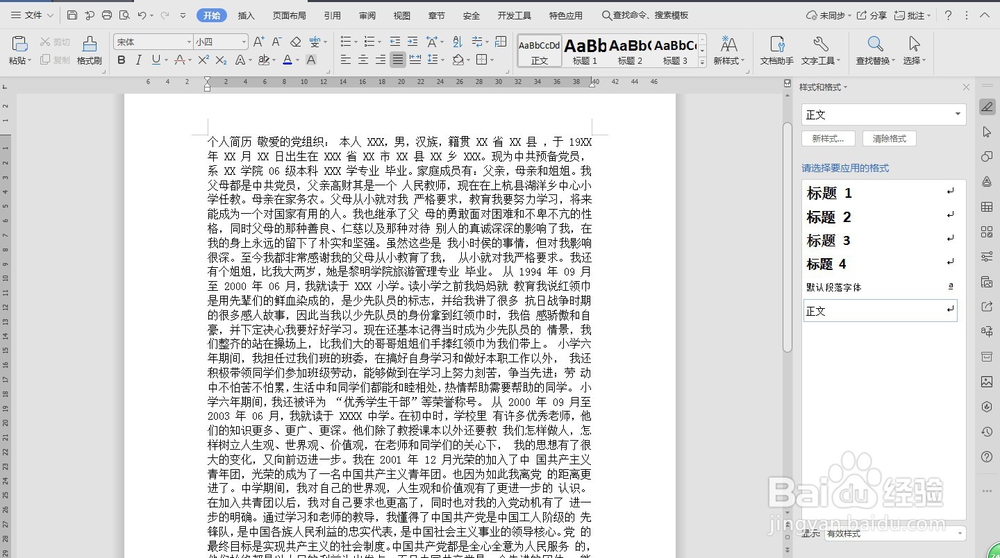
Task: Open the Document Assistant (文档助手)
Action: point(776,50)
